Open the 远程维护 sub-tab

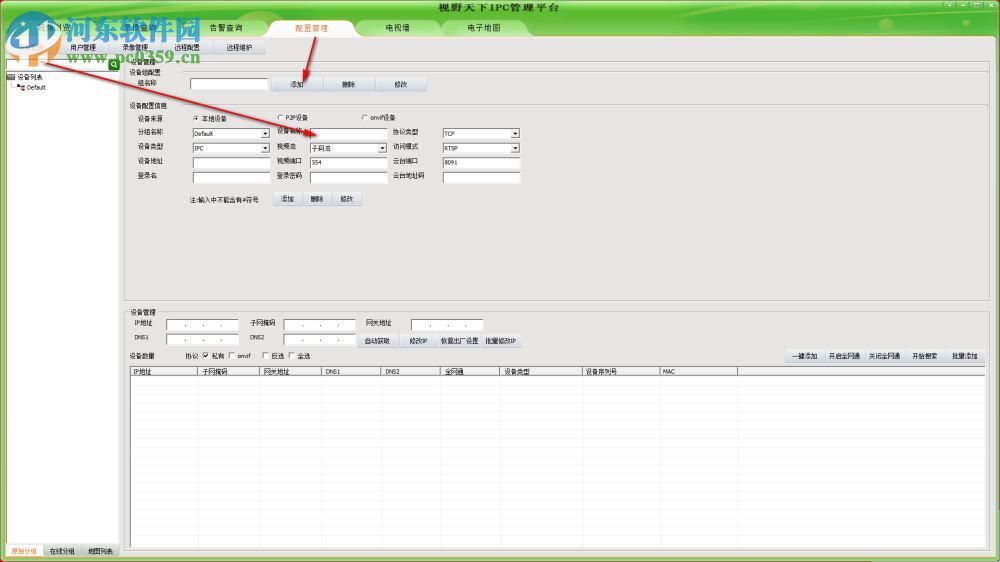pyautogui.click(x=239, y=48)
